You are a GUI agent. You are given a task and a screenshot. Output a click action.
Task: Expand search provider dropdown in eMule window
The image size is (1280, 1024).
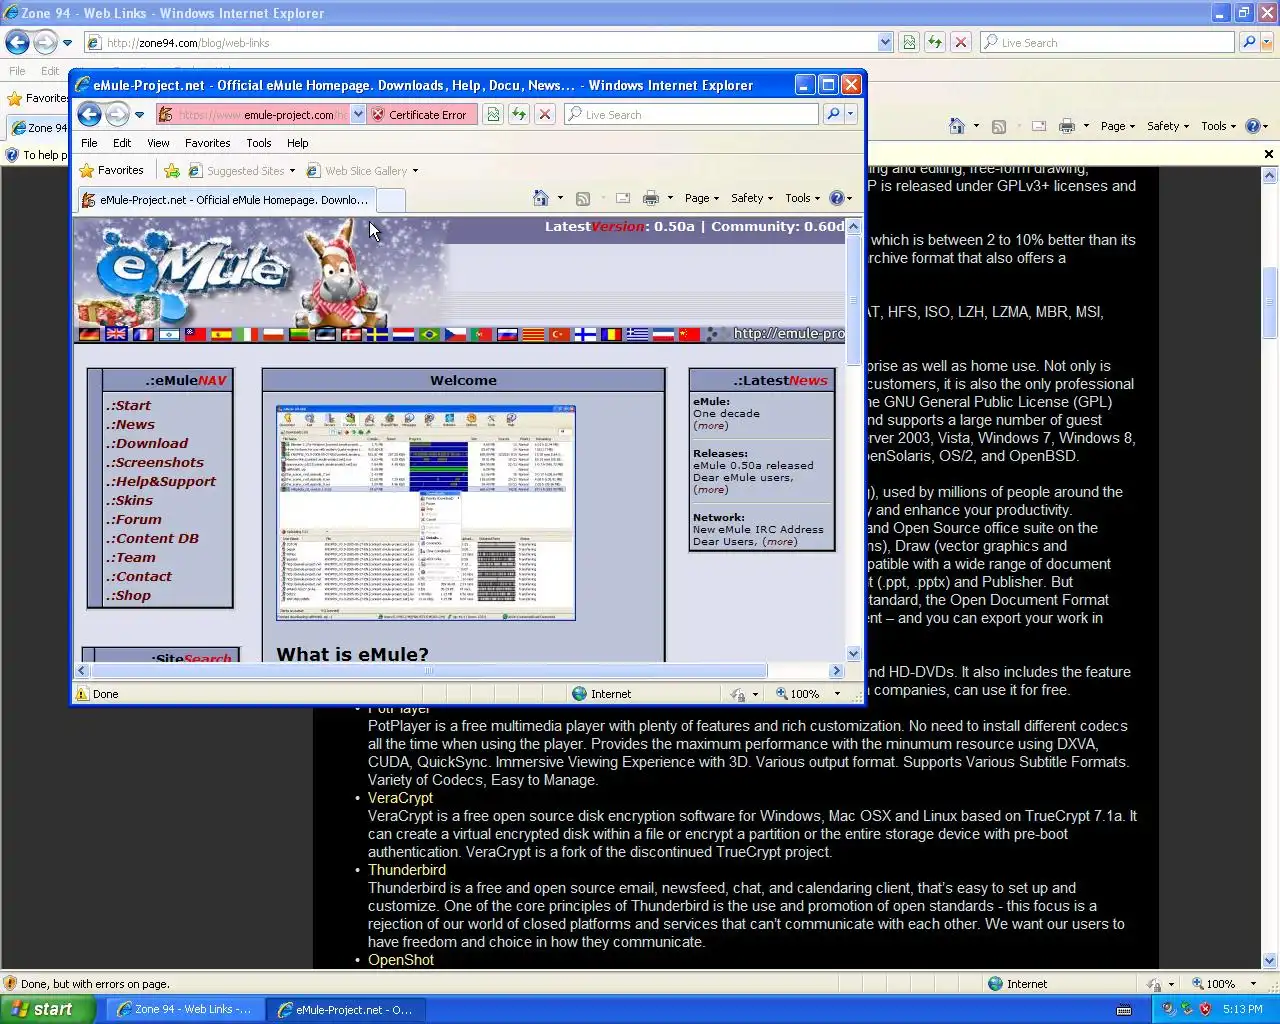click(x=851, y=115)
